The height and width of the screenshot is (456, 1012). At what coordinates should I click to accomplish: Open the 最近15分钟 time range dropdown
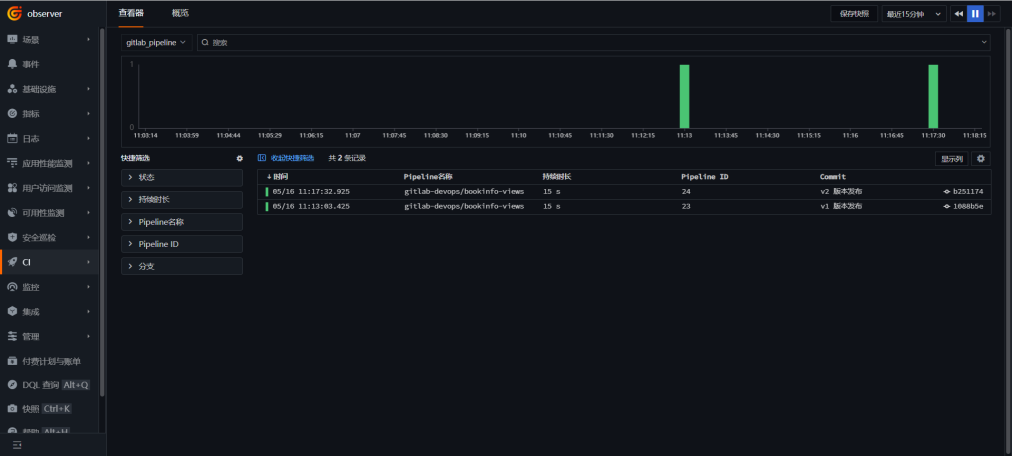point(914,14)
